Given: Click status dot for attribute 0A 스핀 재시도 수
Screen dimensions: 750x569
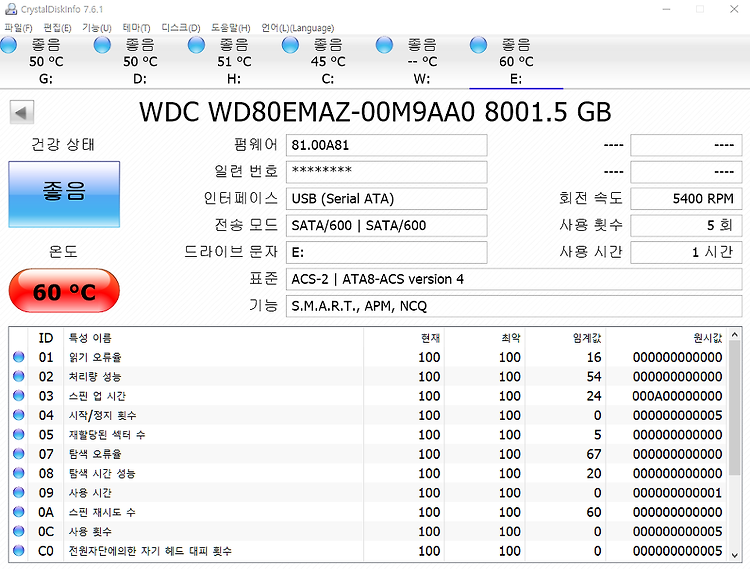Looking at the screenshot, I should (x=19, y=512).
